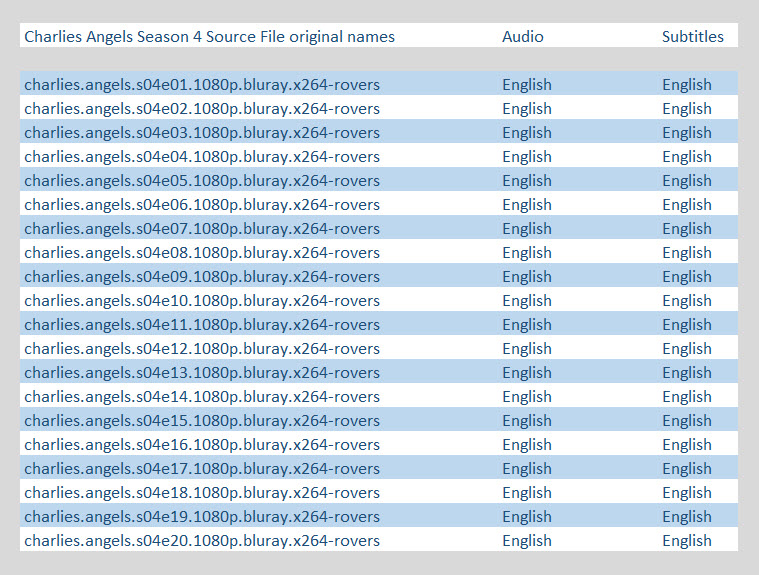759x575 pixels.
Task: Select file name charlies.angels.s04e09.1080p.bluray.x264-rovers
Action: [x=202, y=276]
